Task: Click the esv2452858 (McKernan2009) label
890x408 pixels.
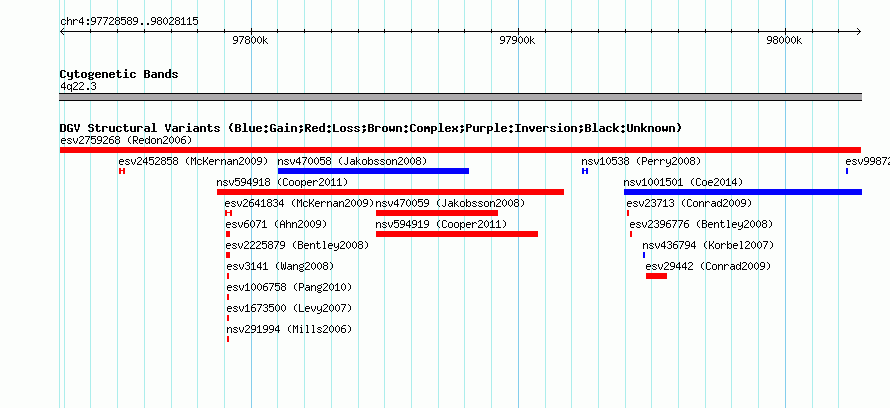Action: (193, 161)
